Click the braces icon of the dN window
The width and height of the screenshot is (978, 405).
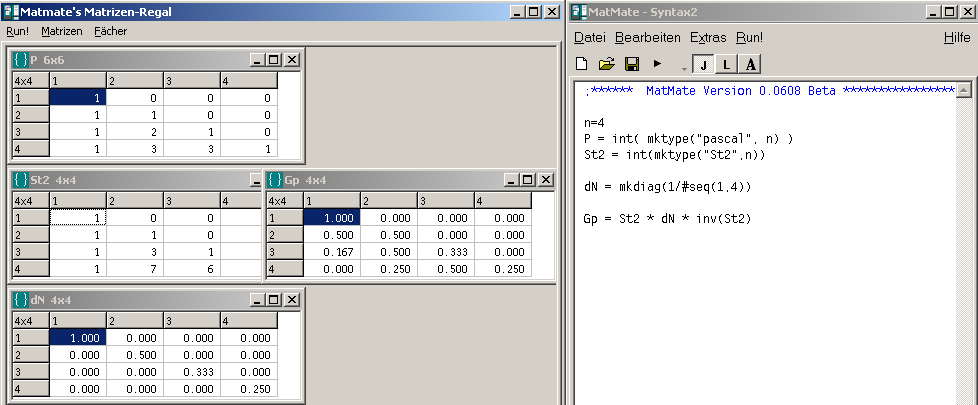pos(20,299)
